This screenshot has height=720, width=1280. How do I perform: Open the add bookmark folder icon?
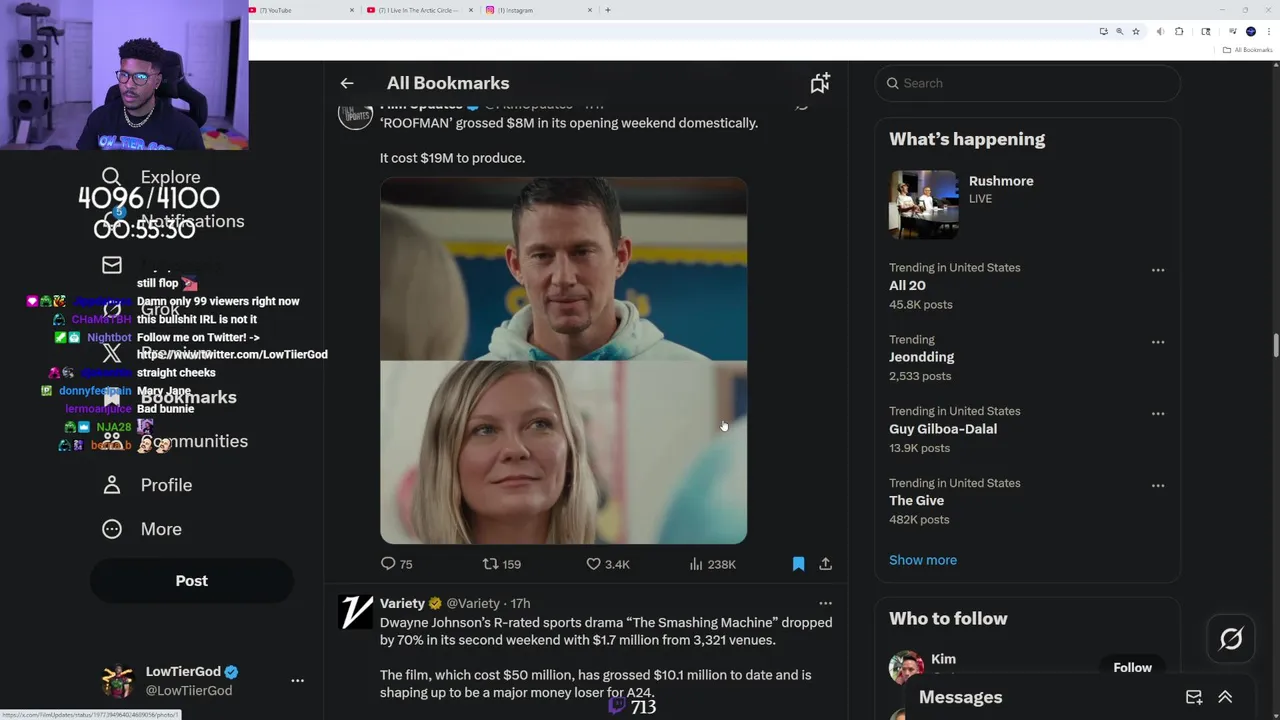[x=820, y=83]
